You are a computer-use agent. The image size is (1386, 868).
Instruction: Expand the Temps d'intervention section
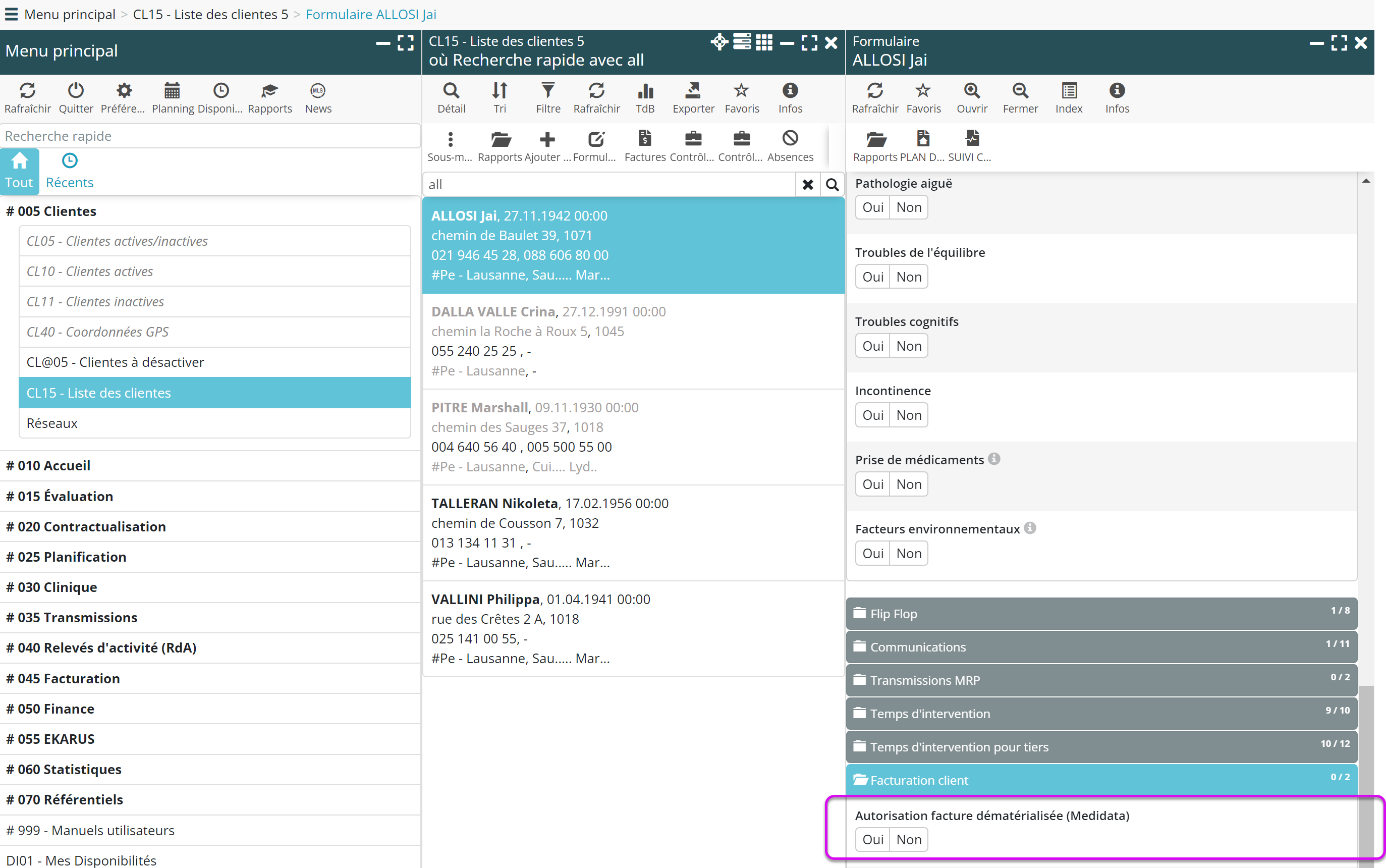point(1101,714)
